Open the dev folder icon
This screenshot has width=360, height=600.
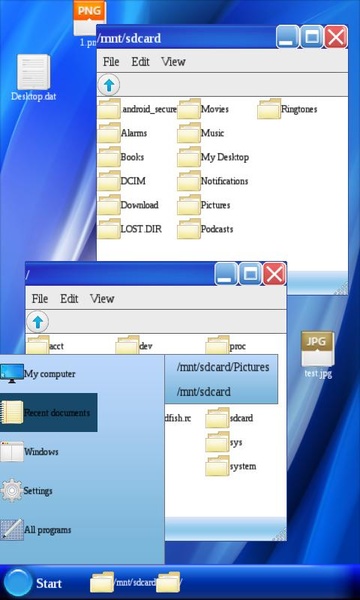point(127,345)
